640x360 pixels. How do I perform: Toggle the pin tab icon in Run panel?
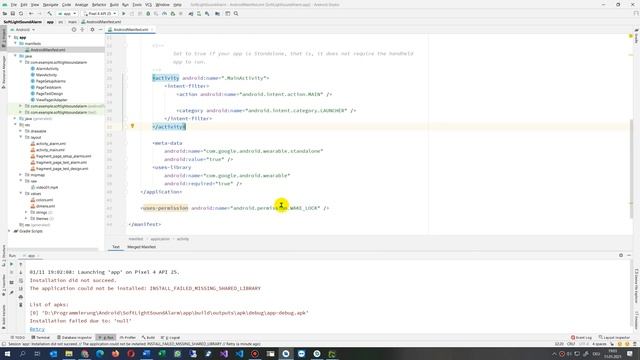(11, 293)
